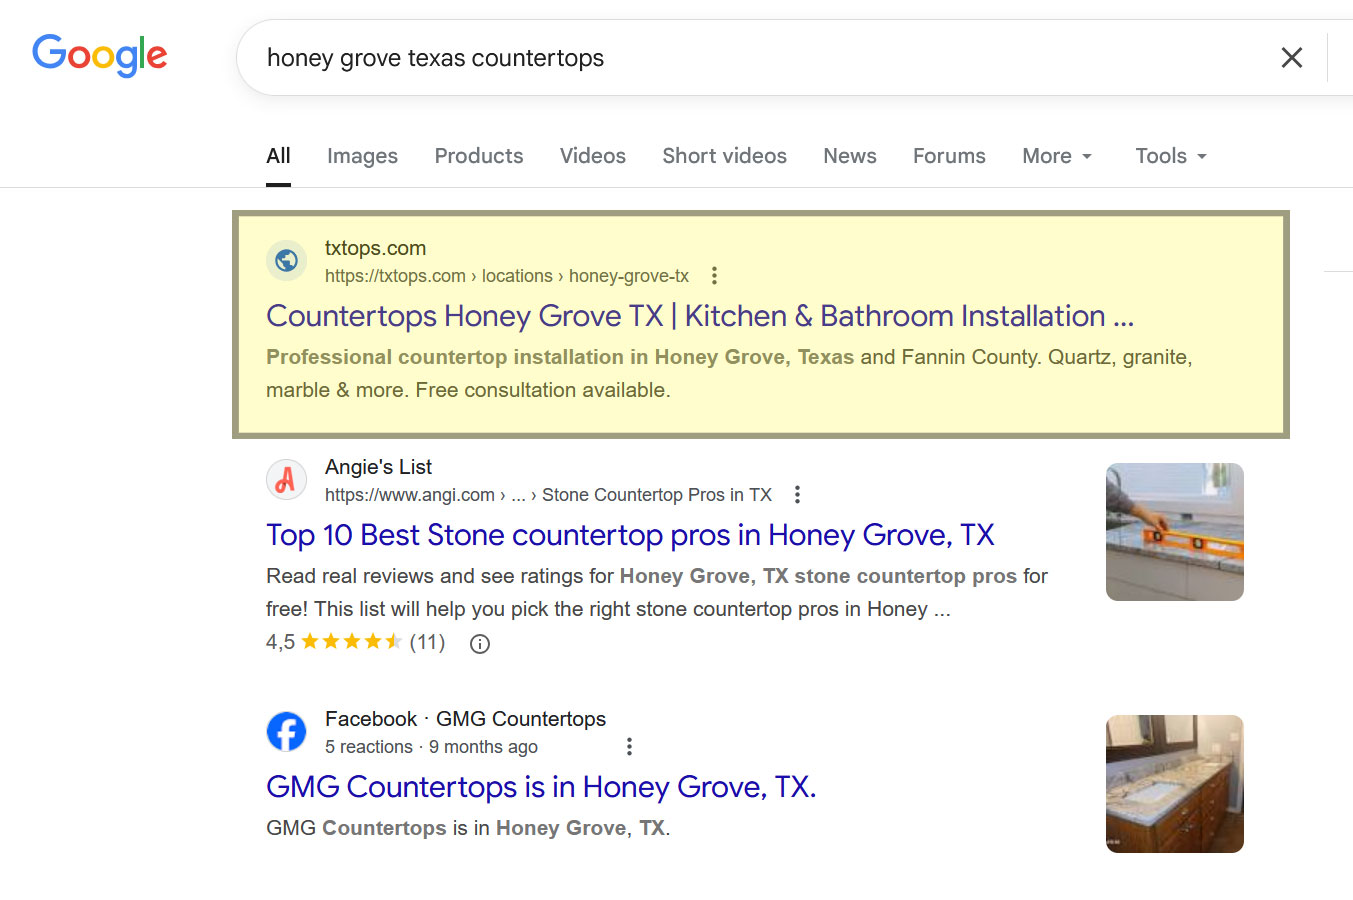
Task: Open the three-dot menu for the GMG Countertops post
Action: (x=629, y=747)
